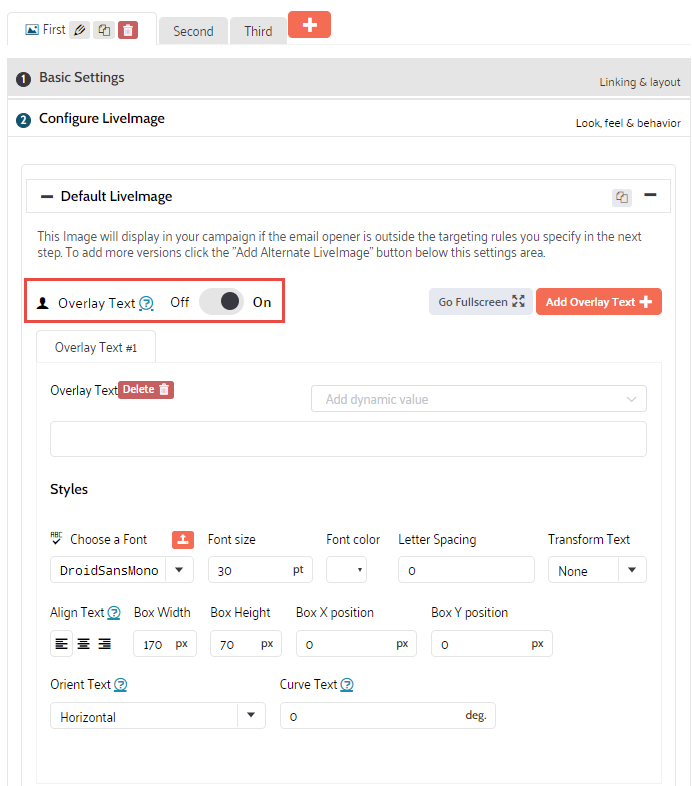This screenshot has height=786, width=692.
Task: Click the Add Overlay Text button
Action: [x=598, y=302]
